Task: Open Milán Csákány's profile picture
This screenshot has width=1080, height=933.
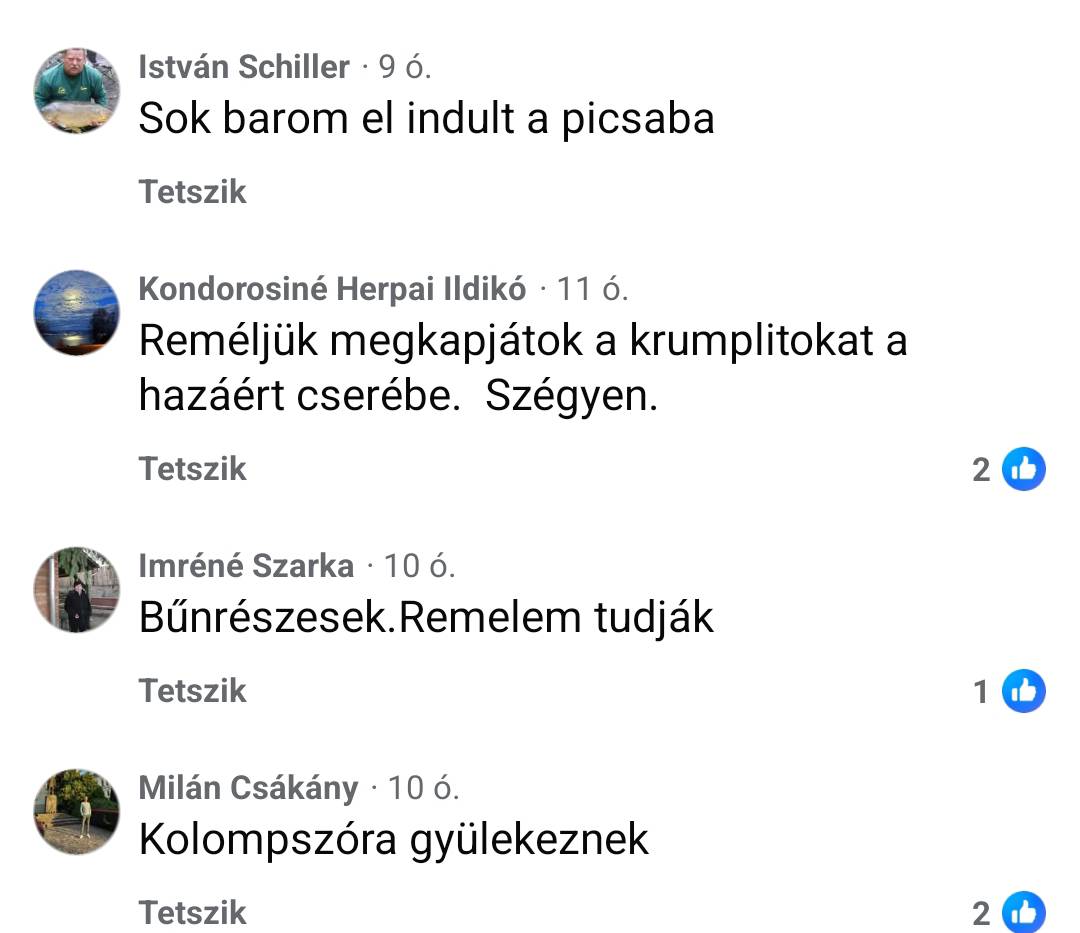Action: tap(77, 811)
